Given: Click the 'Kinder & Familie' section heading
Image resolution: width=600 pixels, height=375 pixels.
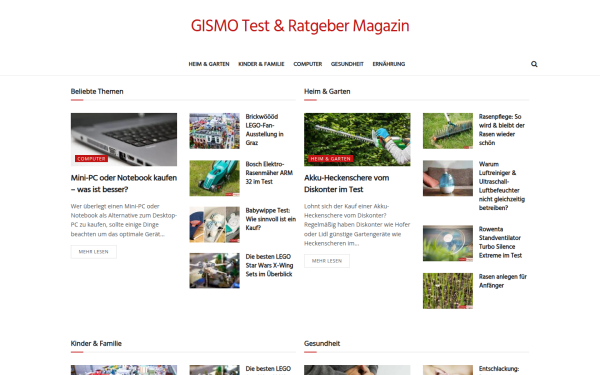Looking at the screenshot, I should click(x=96, y=344).
